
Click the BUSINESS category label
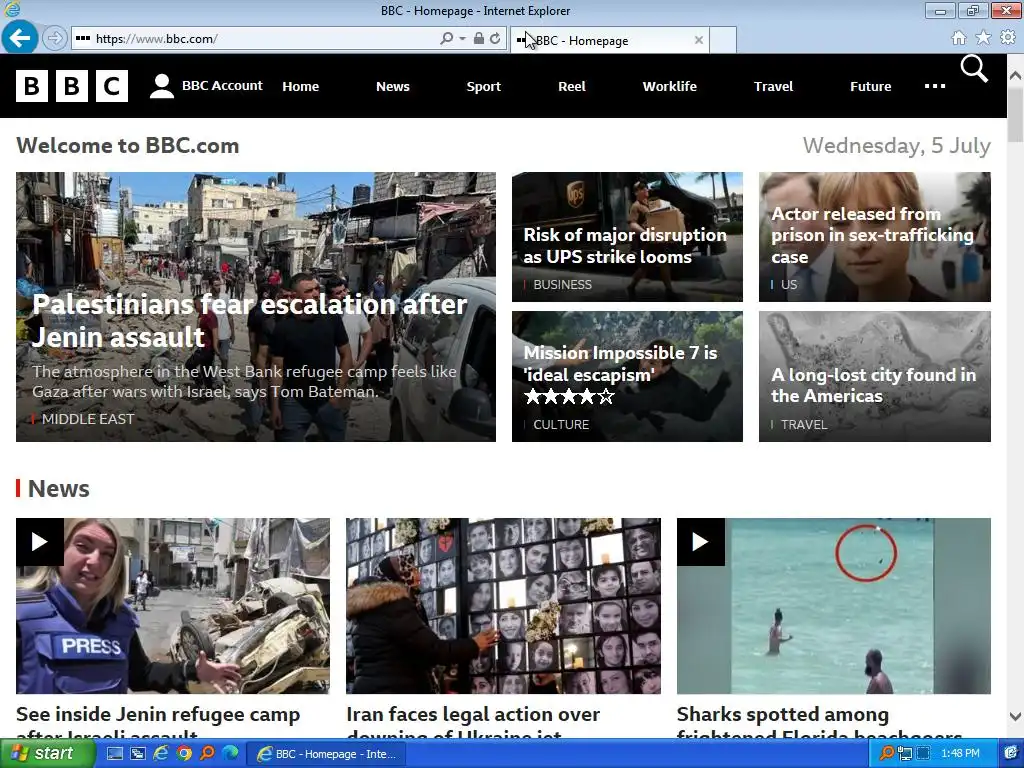click(562, 285)
